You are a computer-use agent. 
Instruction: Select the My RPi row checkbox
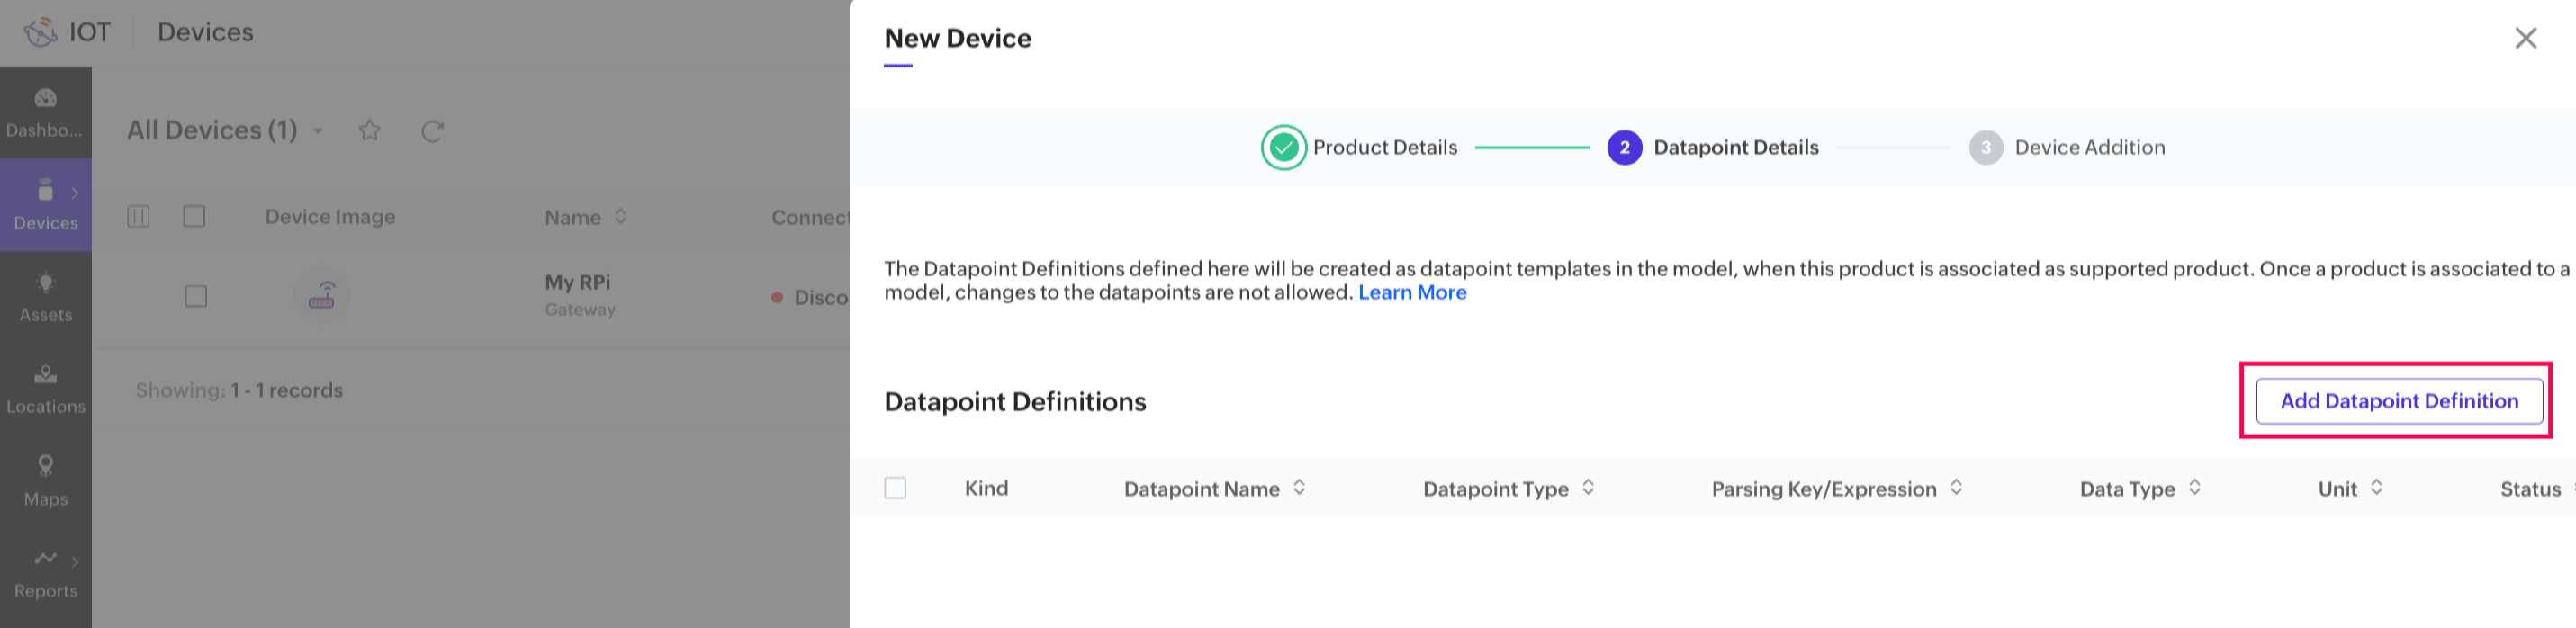coord(196,296)
